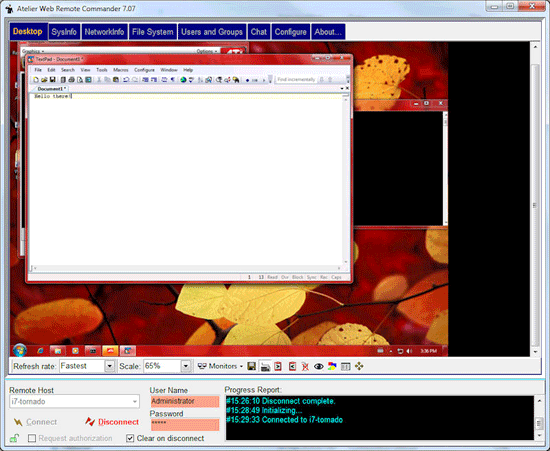
Task: Open Search menu in remote TextPad
Action: point(68,70)
